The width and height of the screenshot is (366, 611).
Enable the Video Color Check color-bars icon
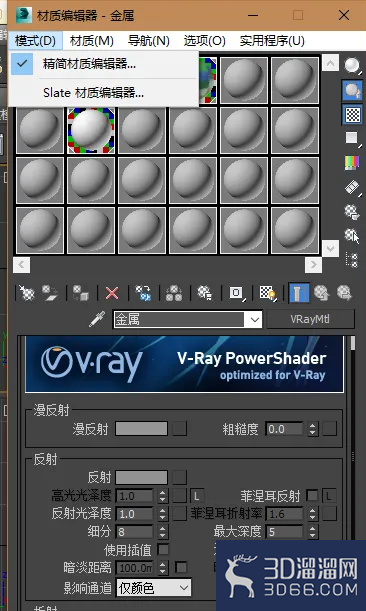pyautogui.click(x=352, y=163)
